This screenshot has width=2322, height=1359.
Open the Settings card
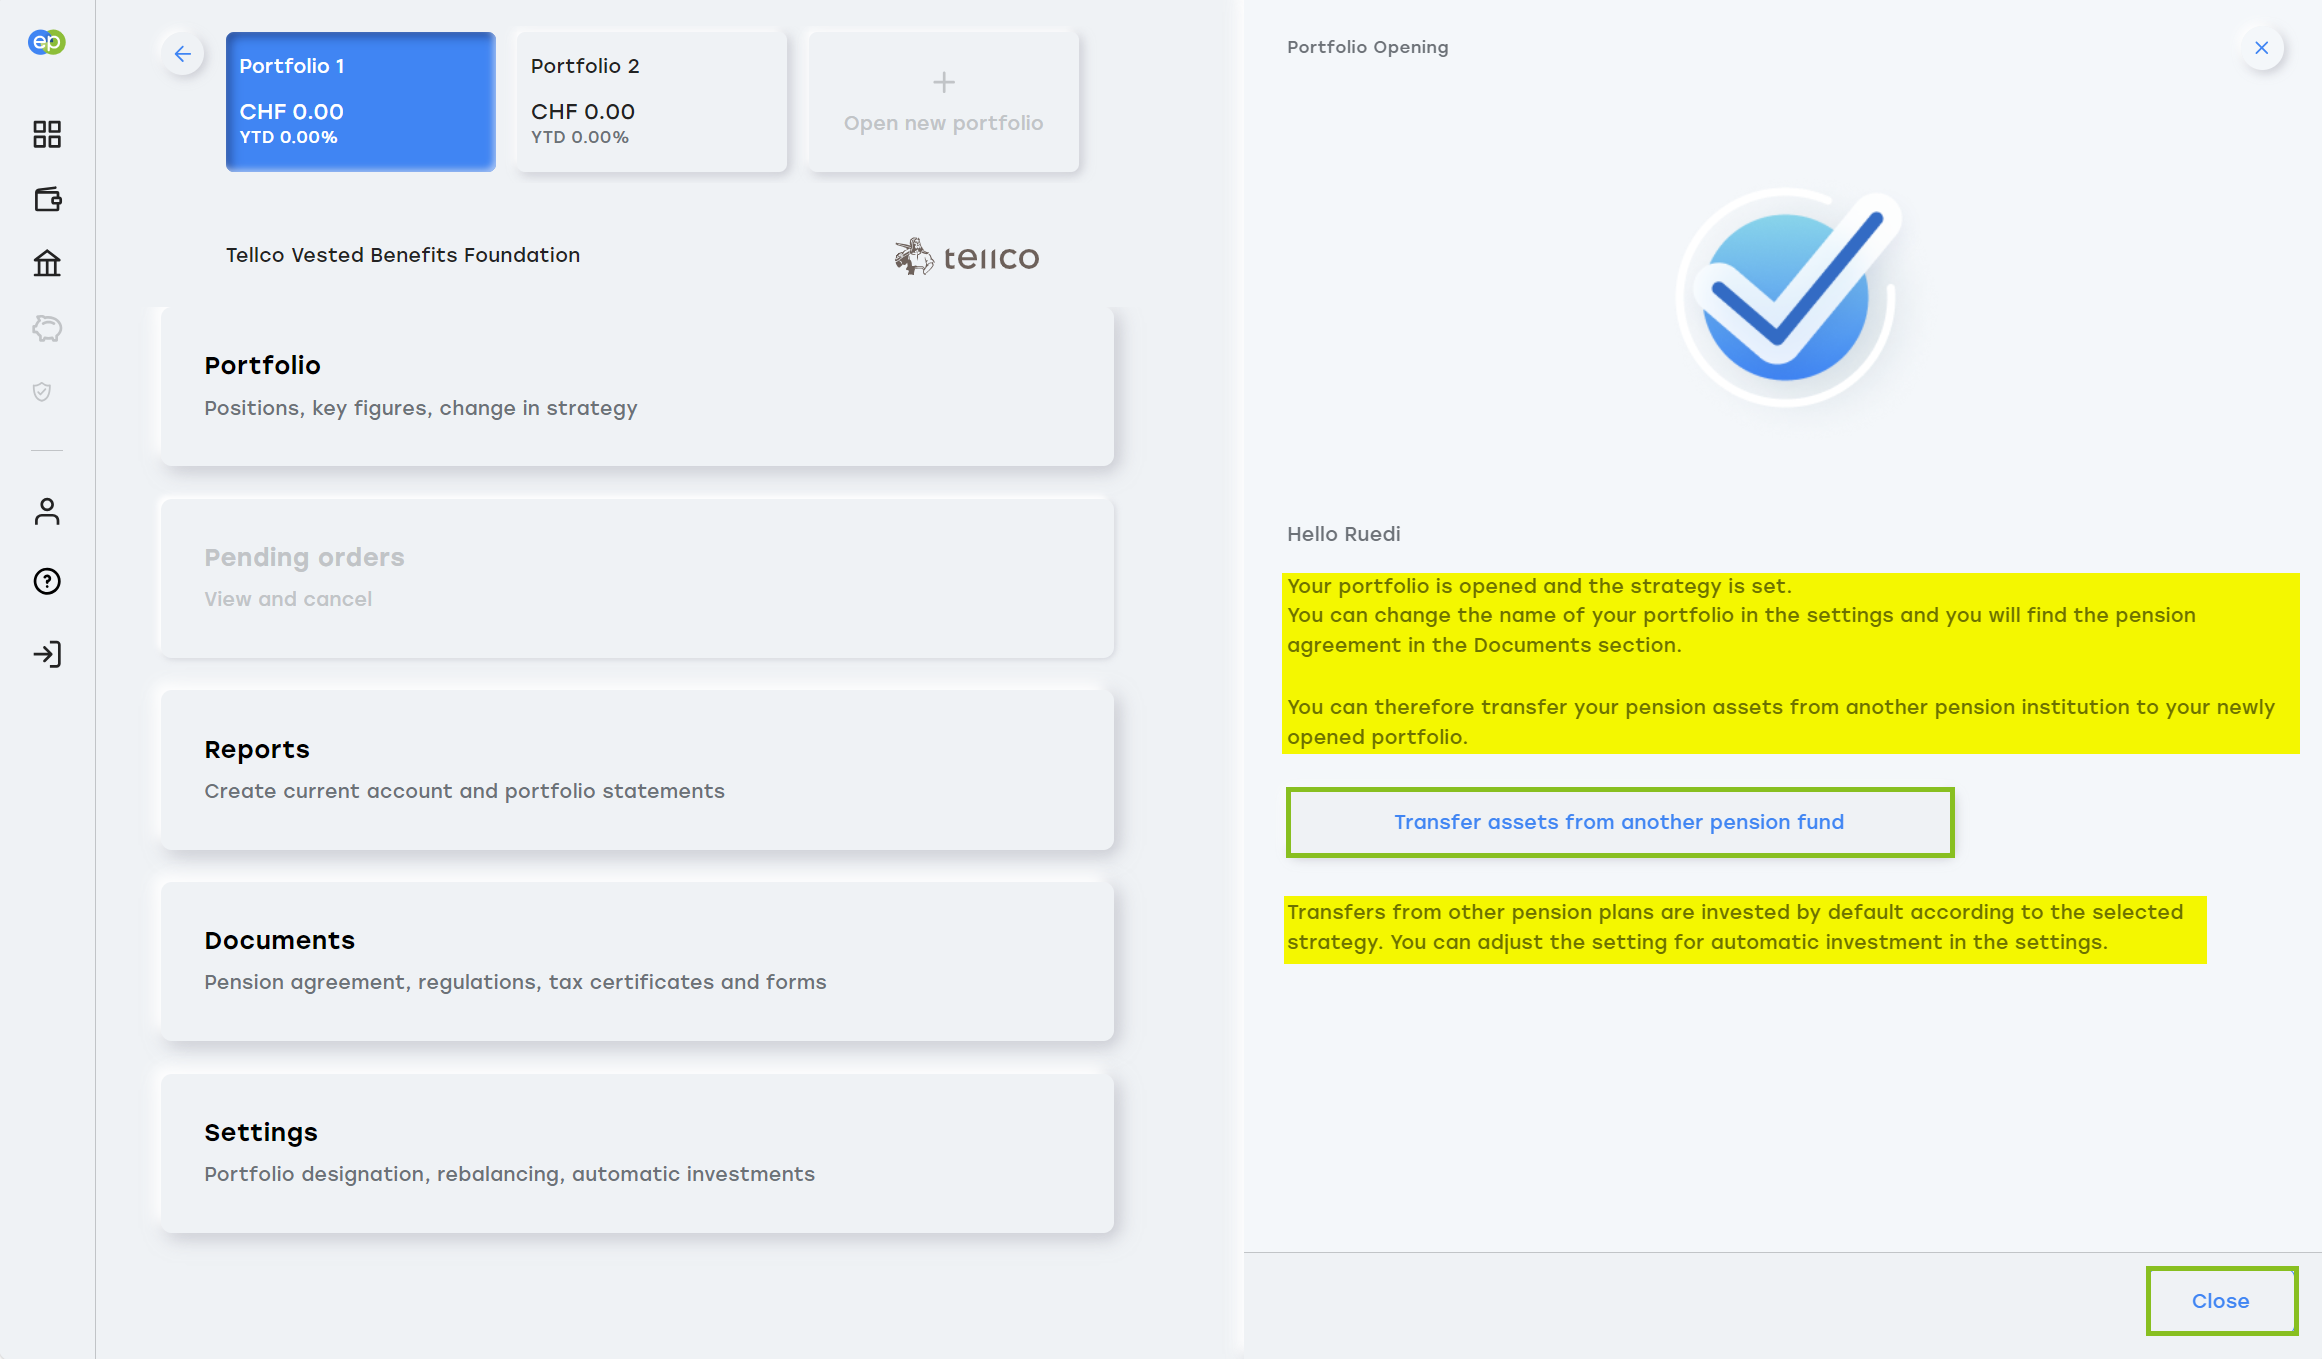(637, 1152)
